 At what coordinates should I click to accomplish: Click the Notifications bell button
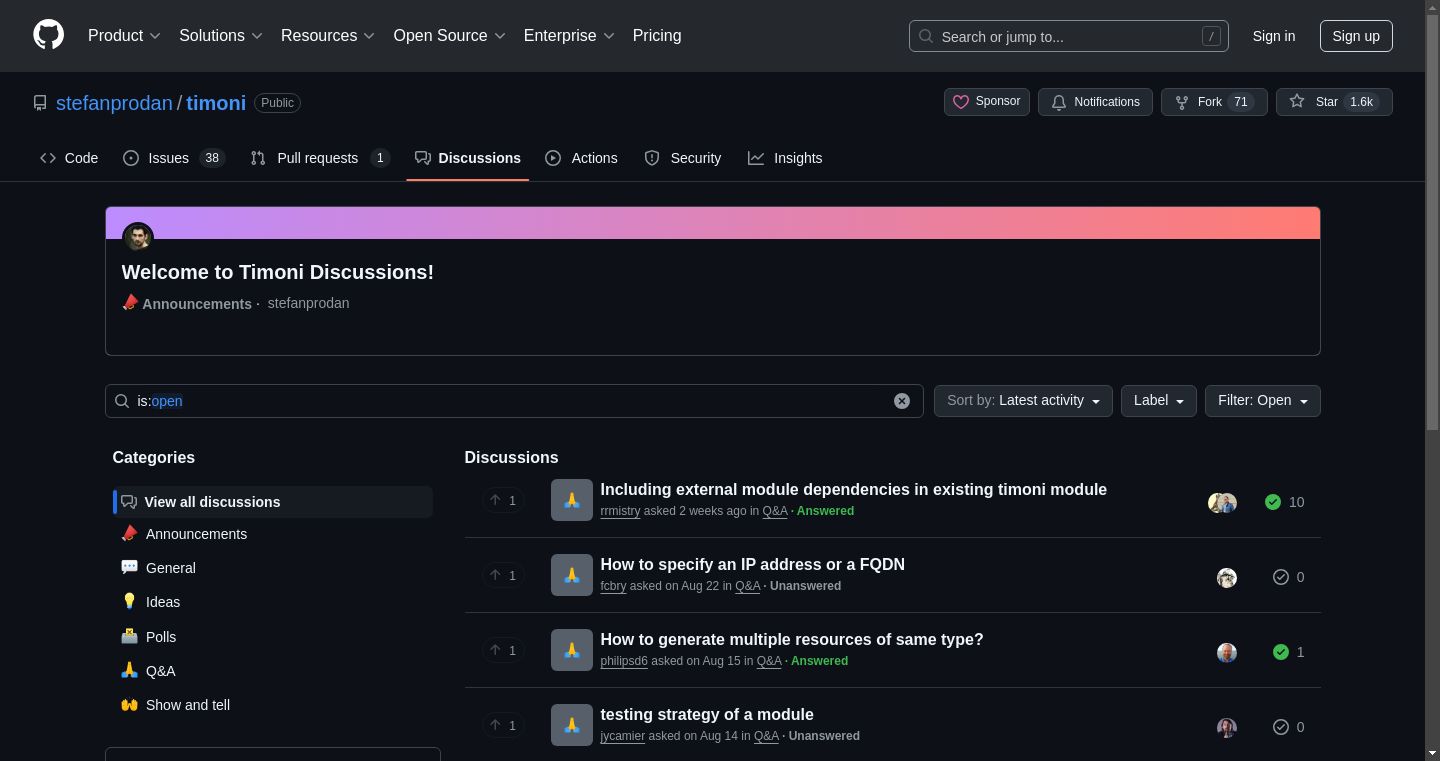pyautogui.click(x=1095, y=102)
